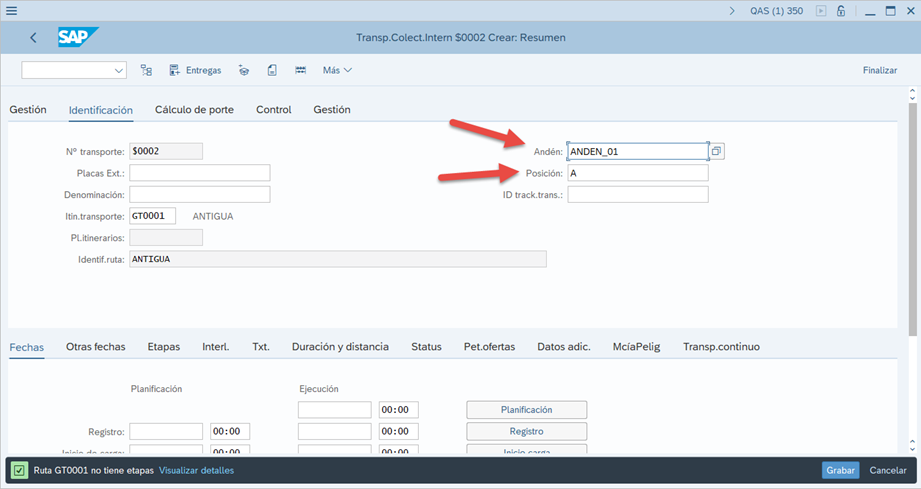Click the graduation cap toolbar icon
This screenshot has height=489, width=921.
coord(244,70)
